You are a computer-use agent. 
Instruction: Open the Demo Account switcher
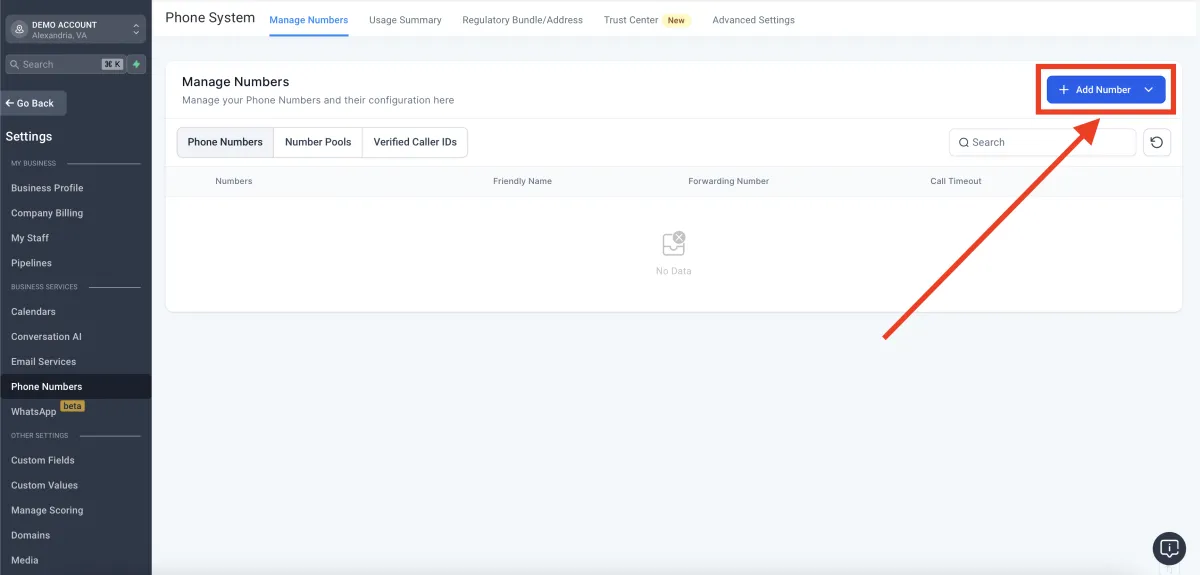76,30
